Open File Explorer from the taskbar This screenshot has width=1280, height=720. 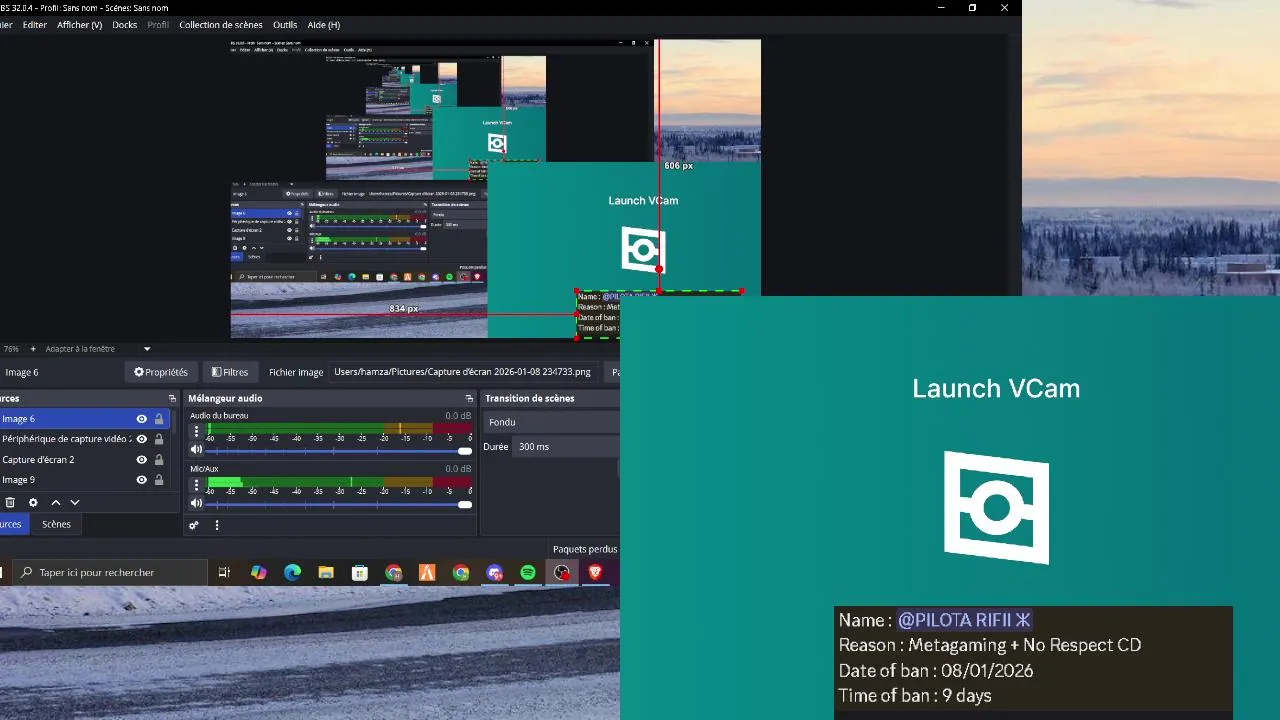(326, 573)
